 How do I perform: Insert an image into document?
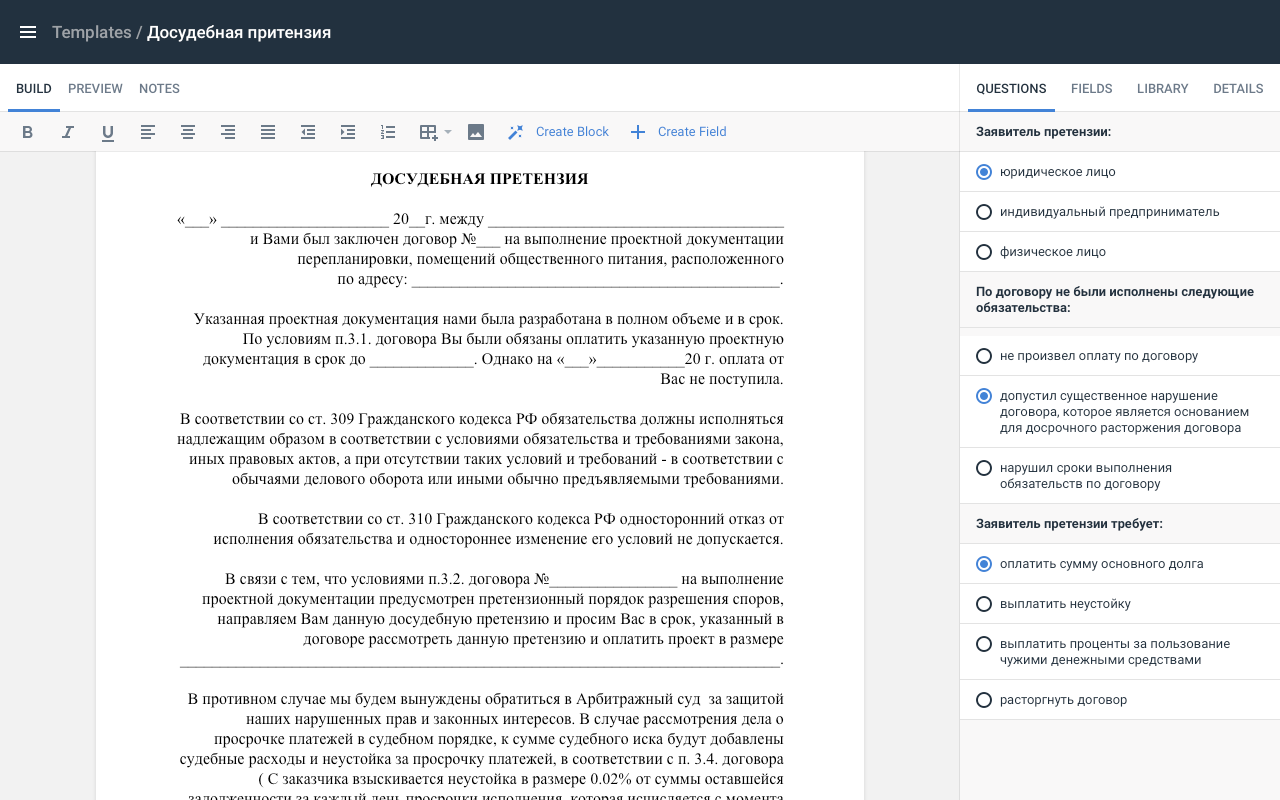click(x=476, y=132)
